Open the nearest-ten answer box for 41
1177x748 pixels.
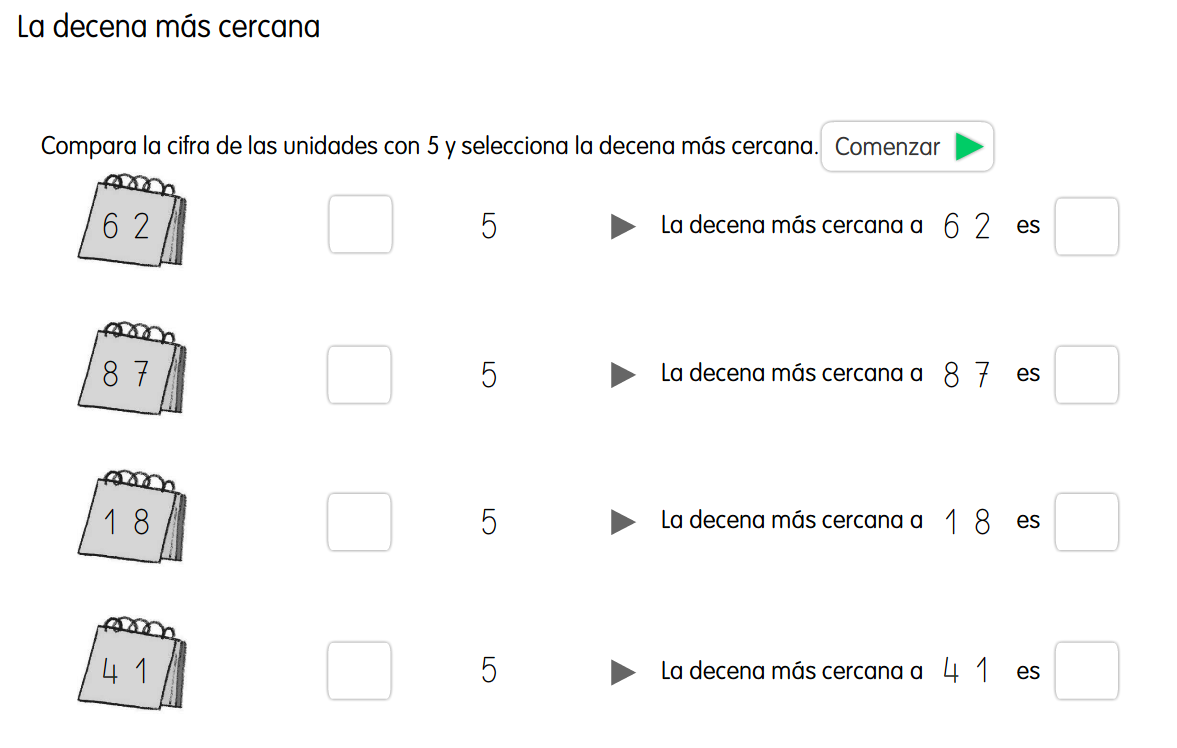(x=1086, y=670)
